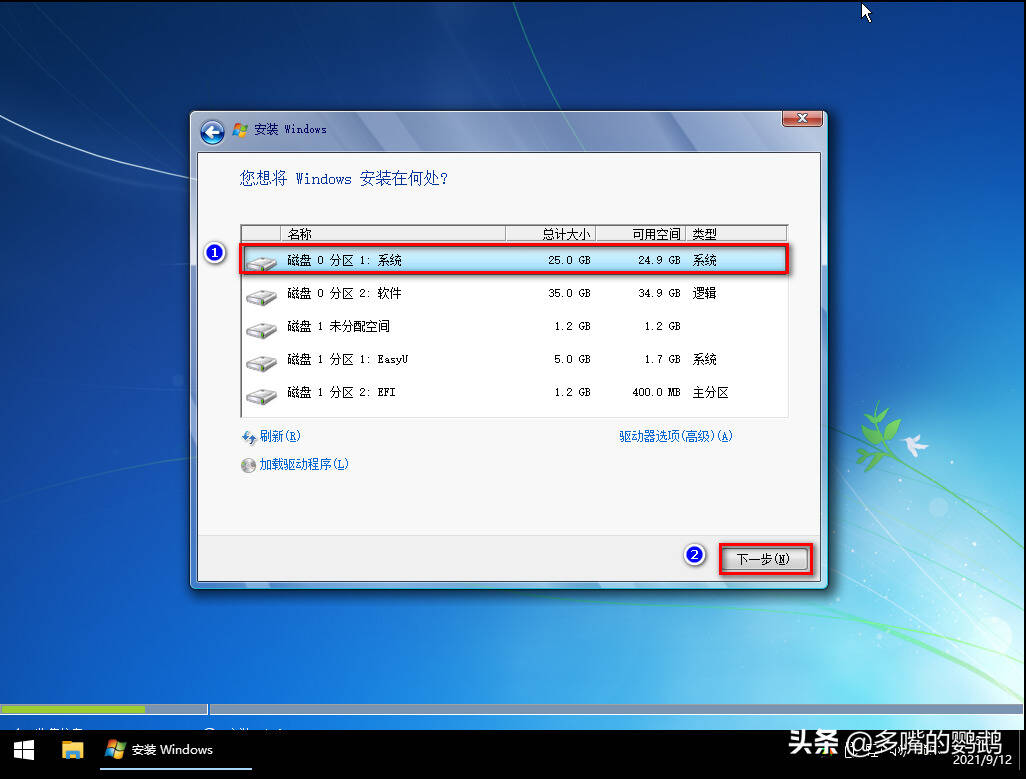The height and width of the screenshot is (779, 1026).
Task: Click the 5.0 GB total size cell
Action: coord(572,360)
